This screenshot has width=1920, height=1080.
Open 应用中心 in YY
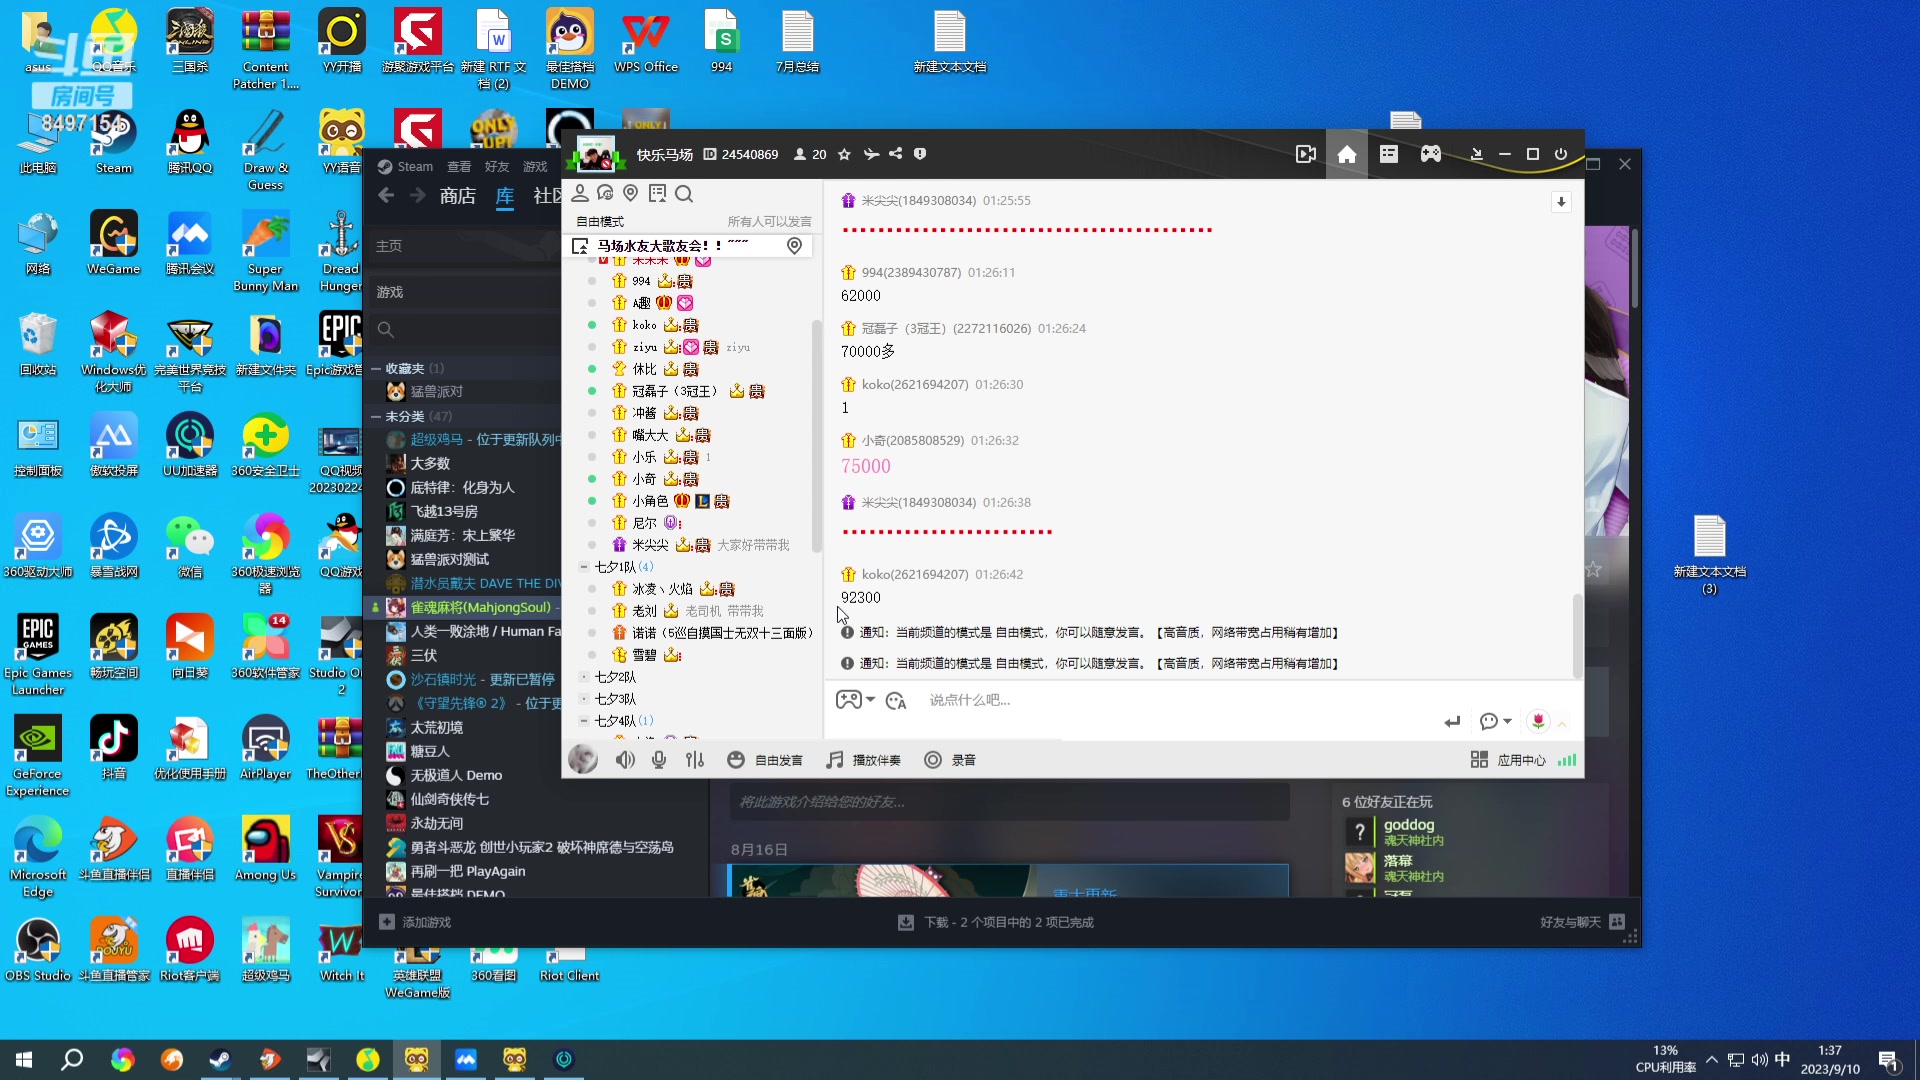[1508, 760]
